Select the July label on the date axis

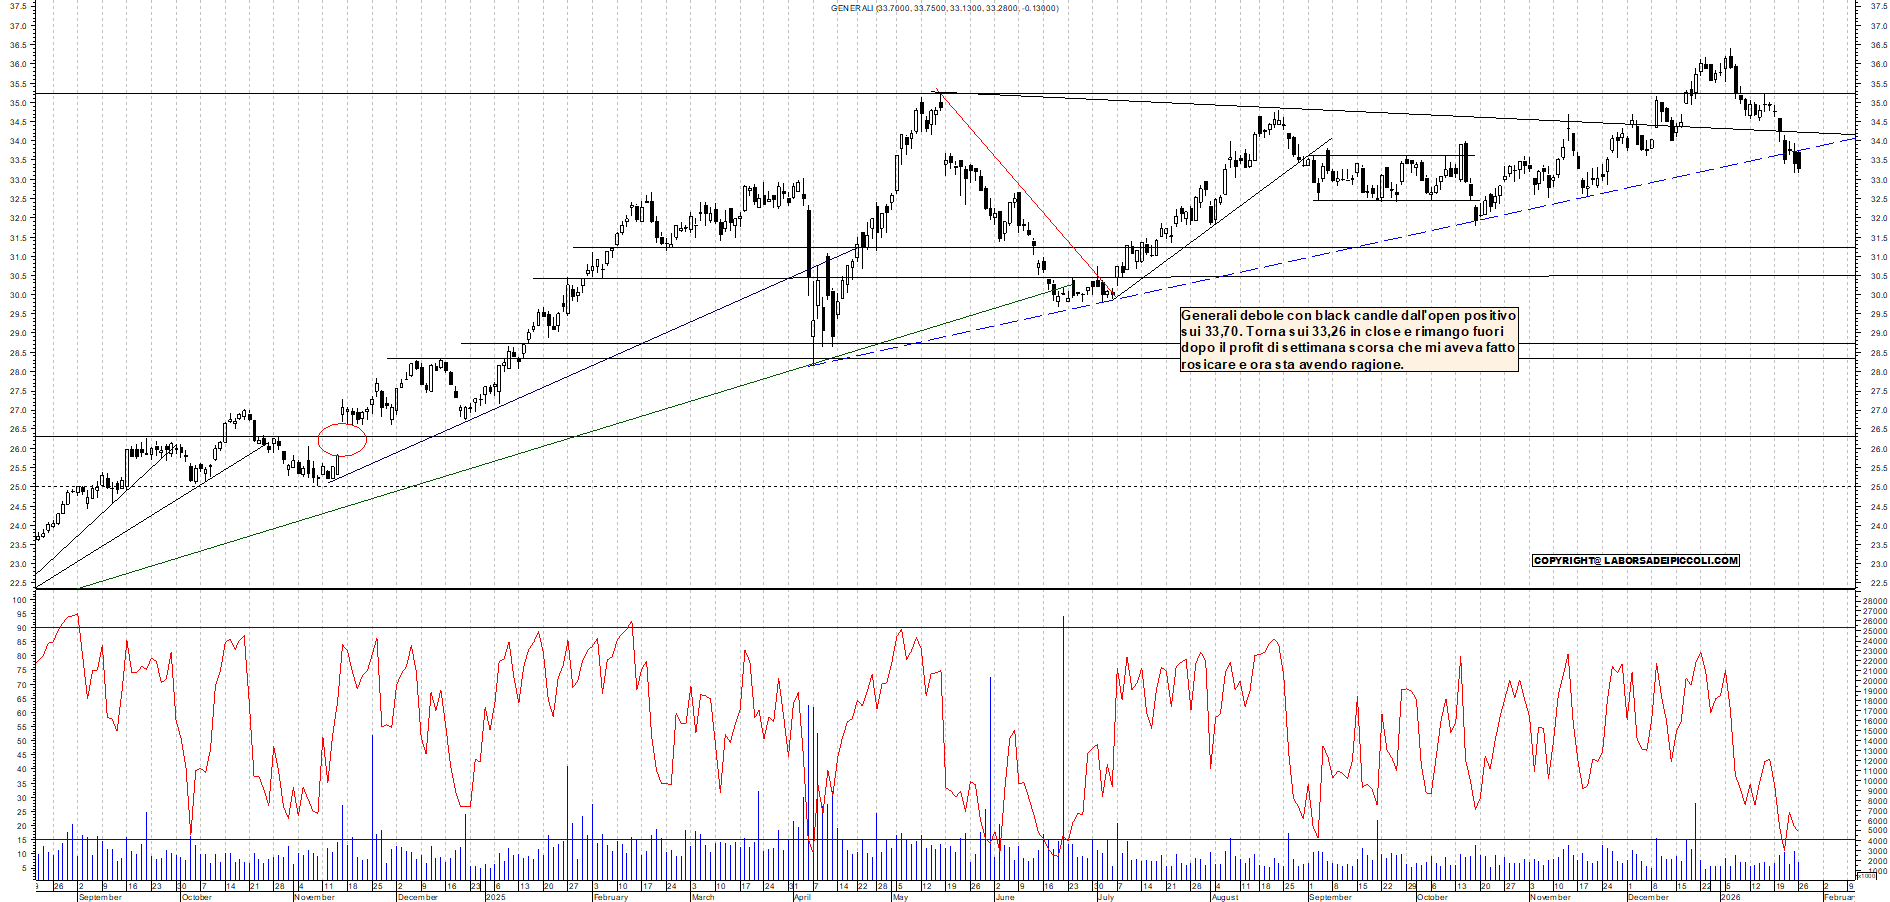coord(1105,897)
